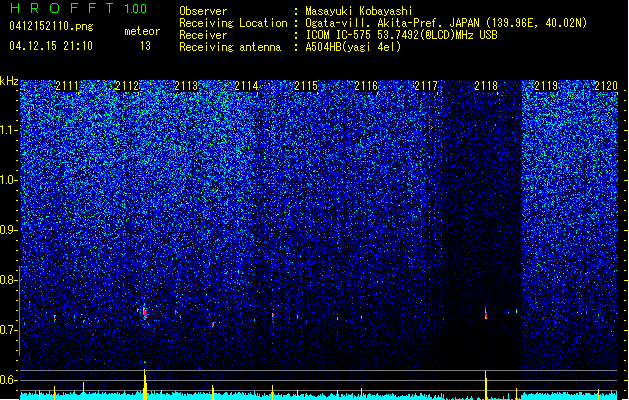Click the 1.1 kHz axis tick label
The image size is (629, 400).
point(9,130)
